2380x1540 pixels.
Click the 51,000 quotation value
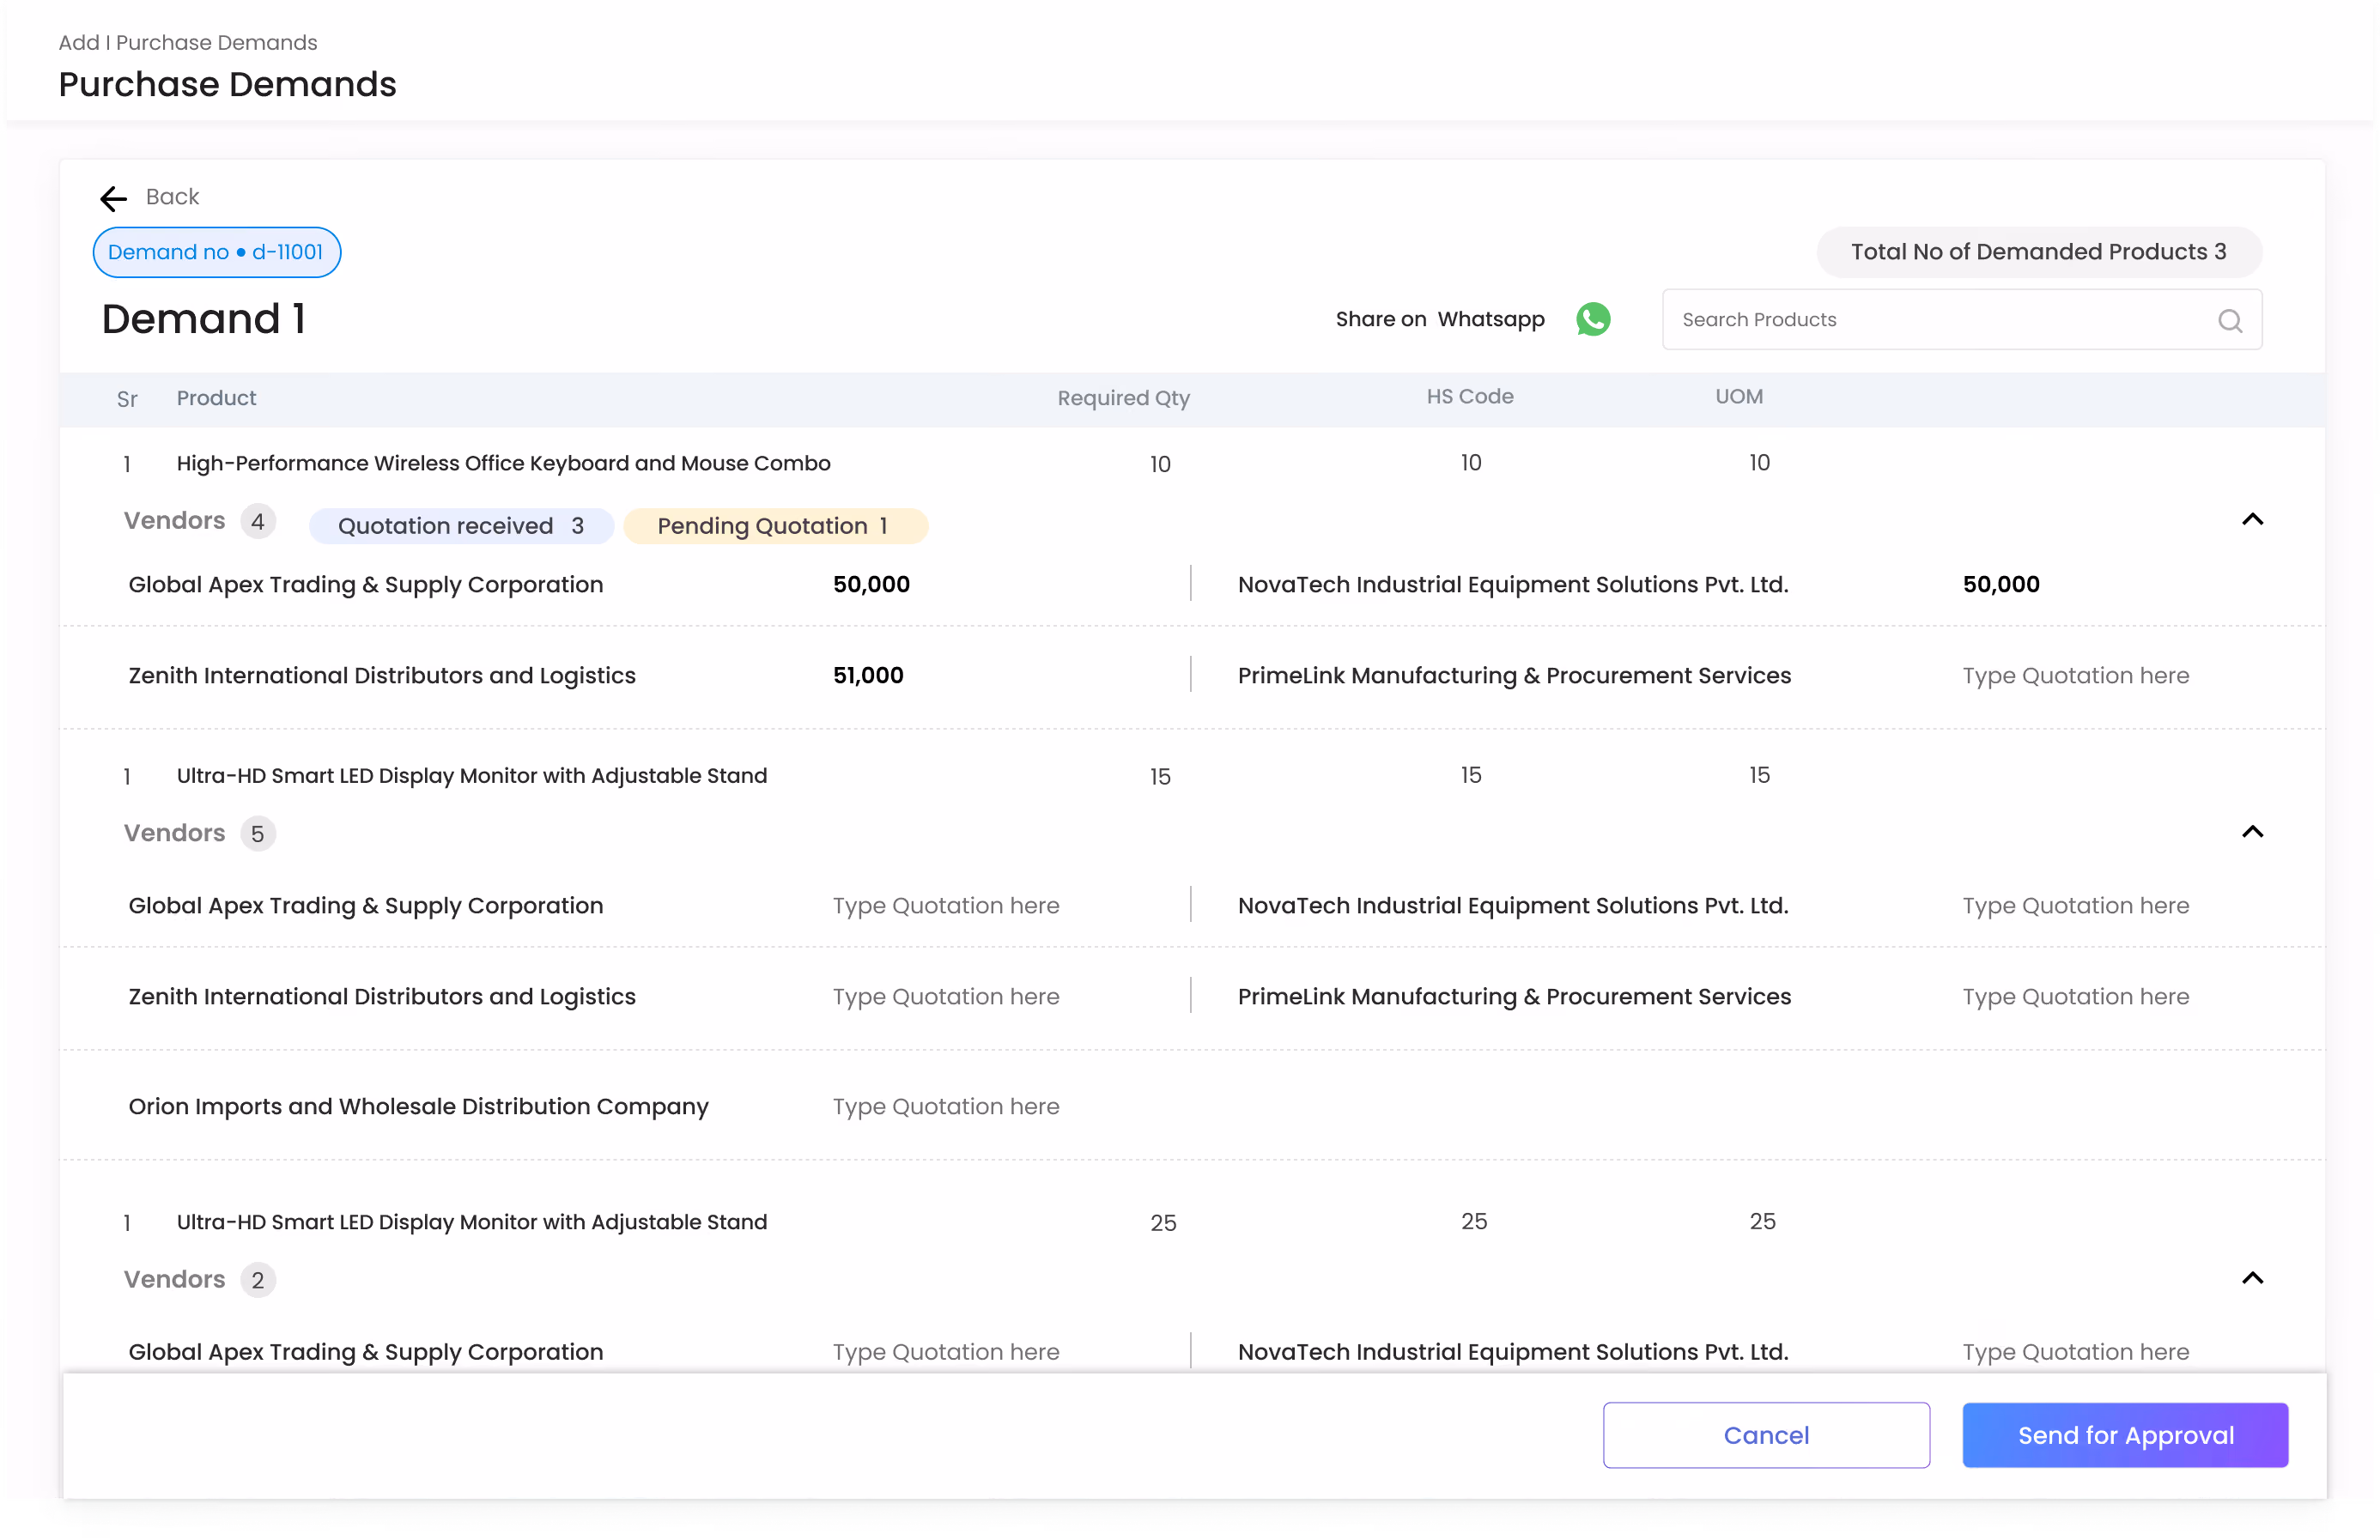click(868, 676)
